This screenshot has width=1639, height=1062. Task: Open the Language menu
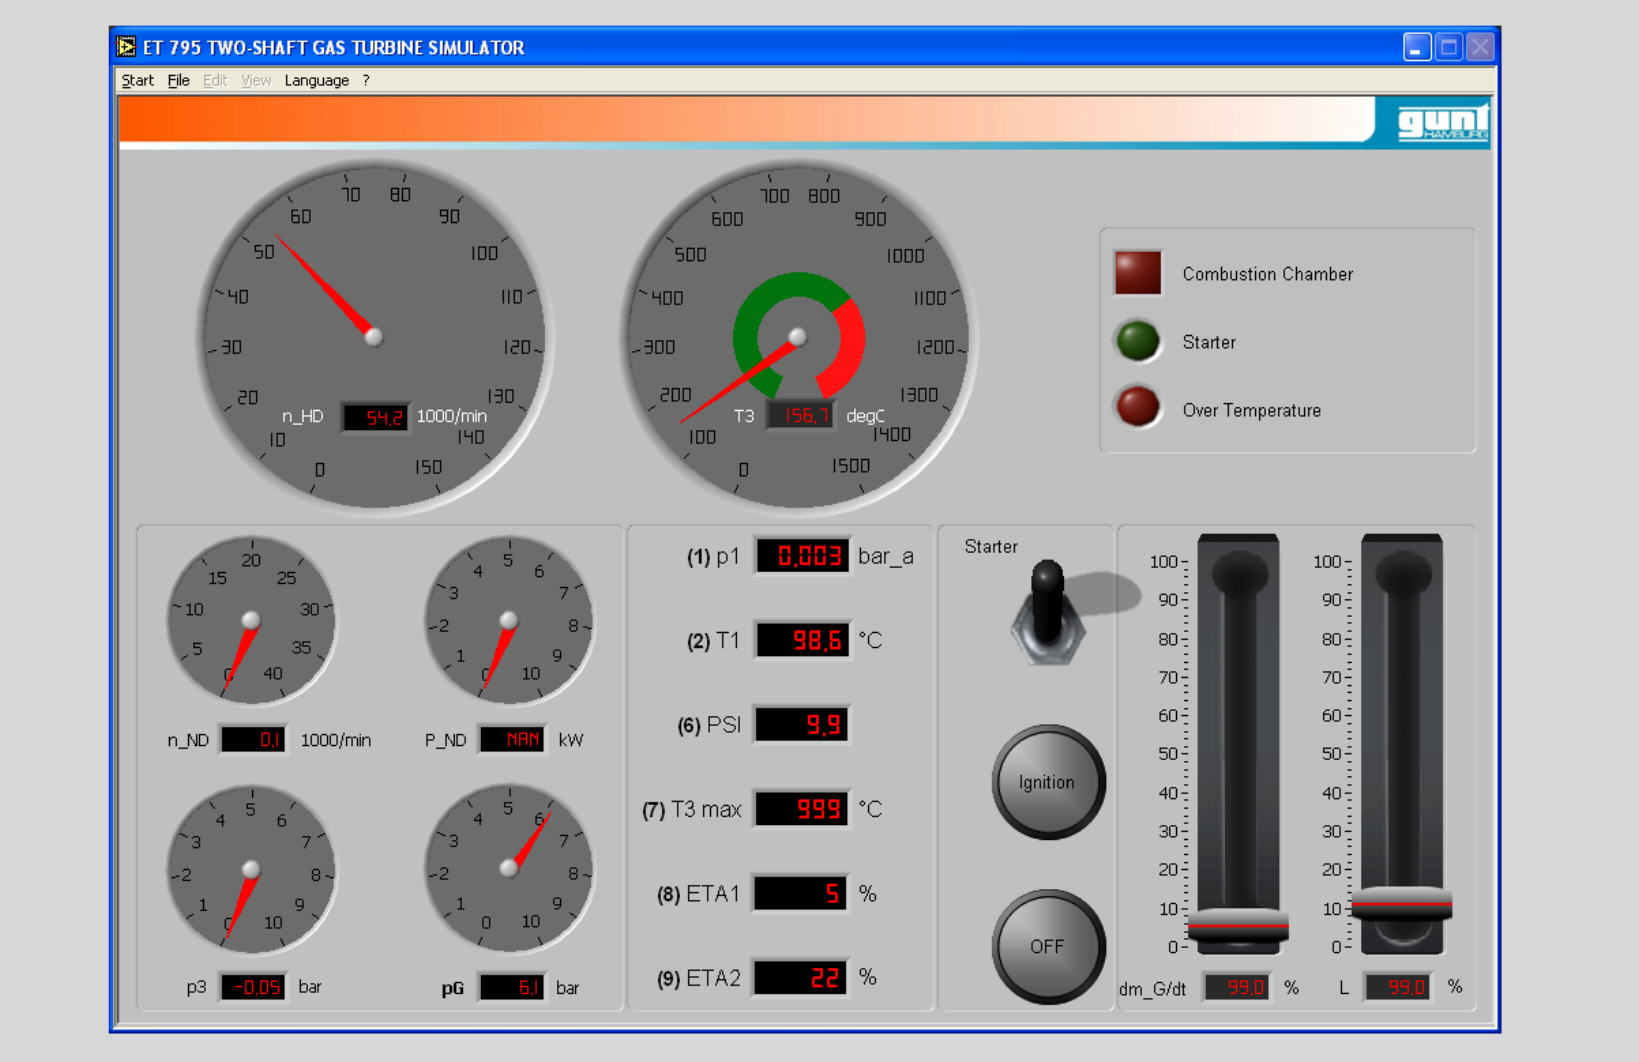pos(316,80)
